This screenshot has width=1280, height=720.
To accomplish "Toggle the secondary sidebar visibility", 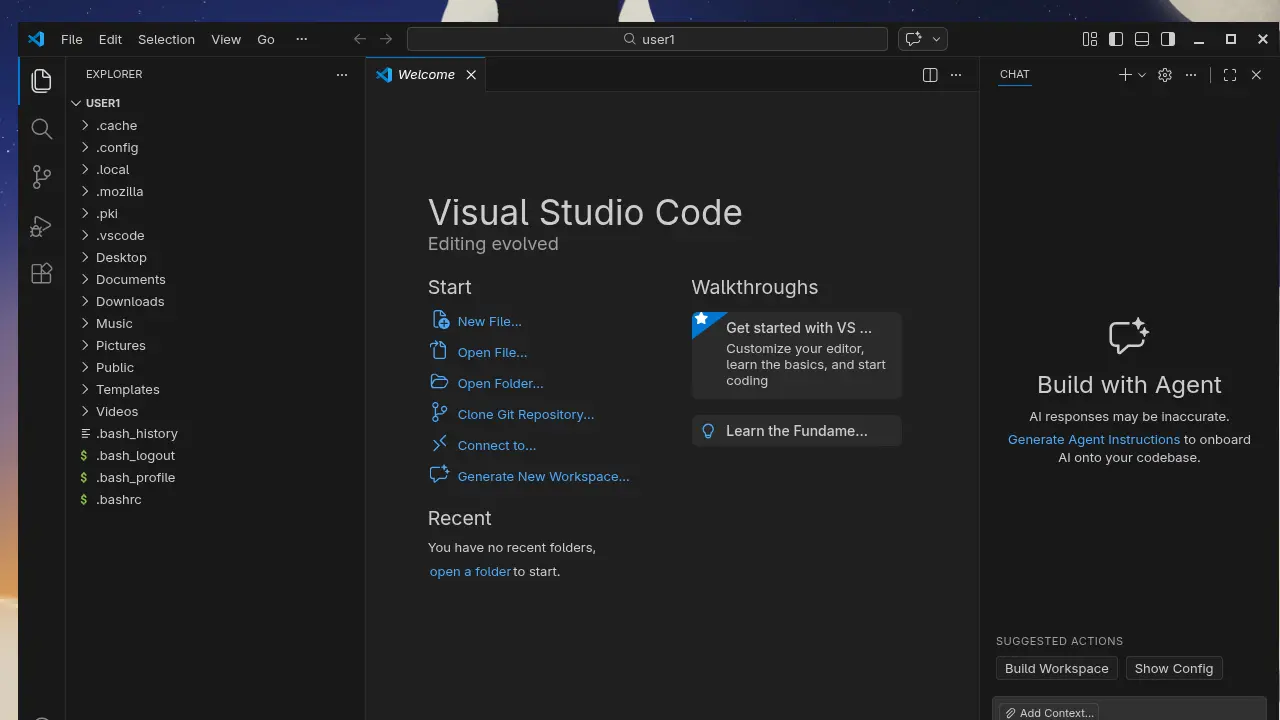I will [1167, 39].
